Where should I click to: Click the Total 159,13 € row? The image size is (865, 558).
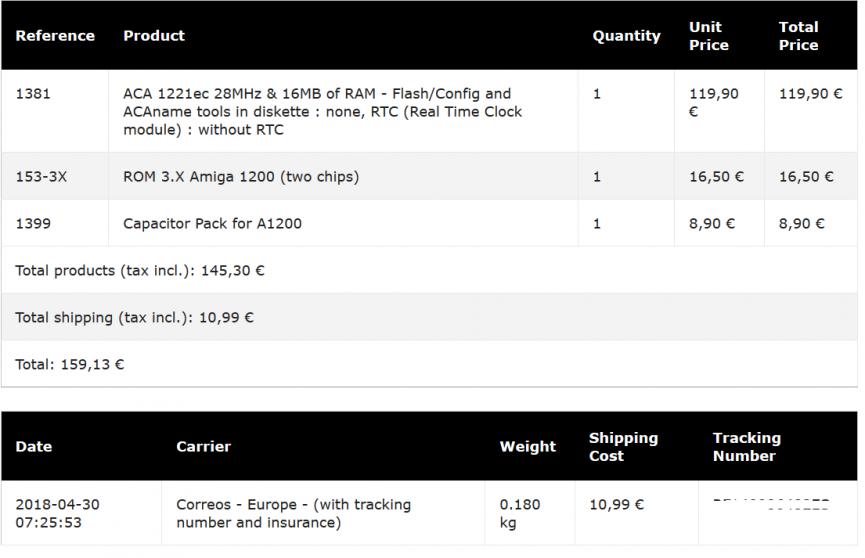click(70, 365)
